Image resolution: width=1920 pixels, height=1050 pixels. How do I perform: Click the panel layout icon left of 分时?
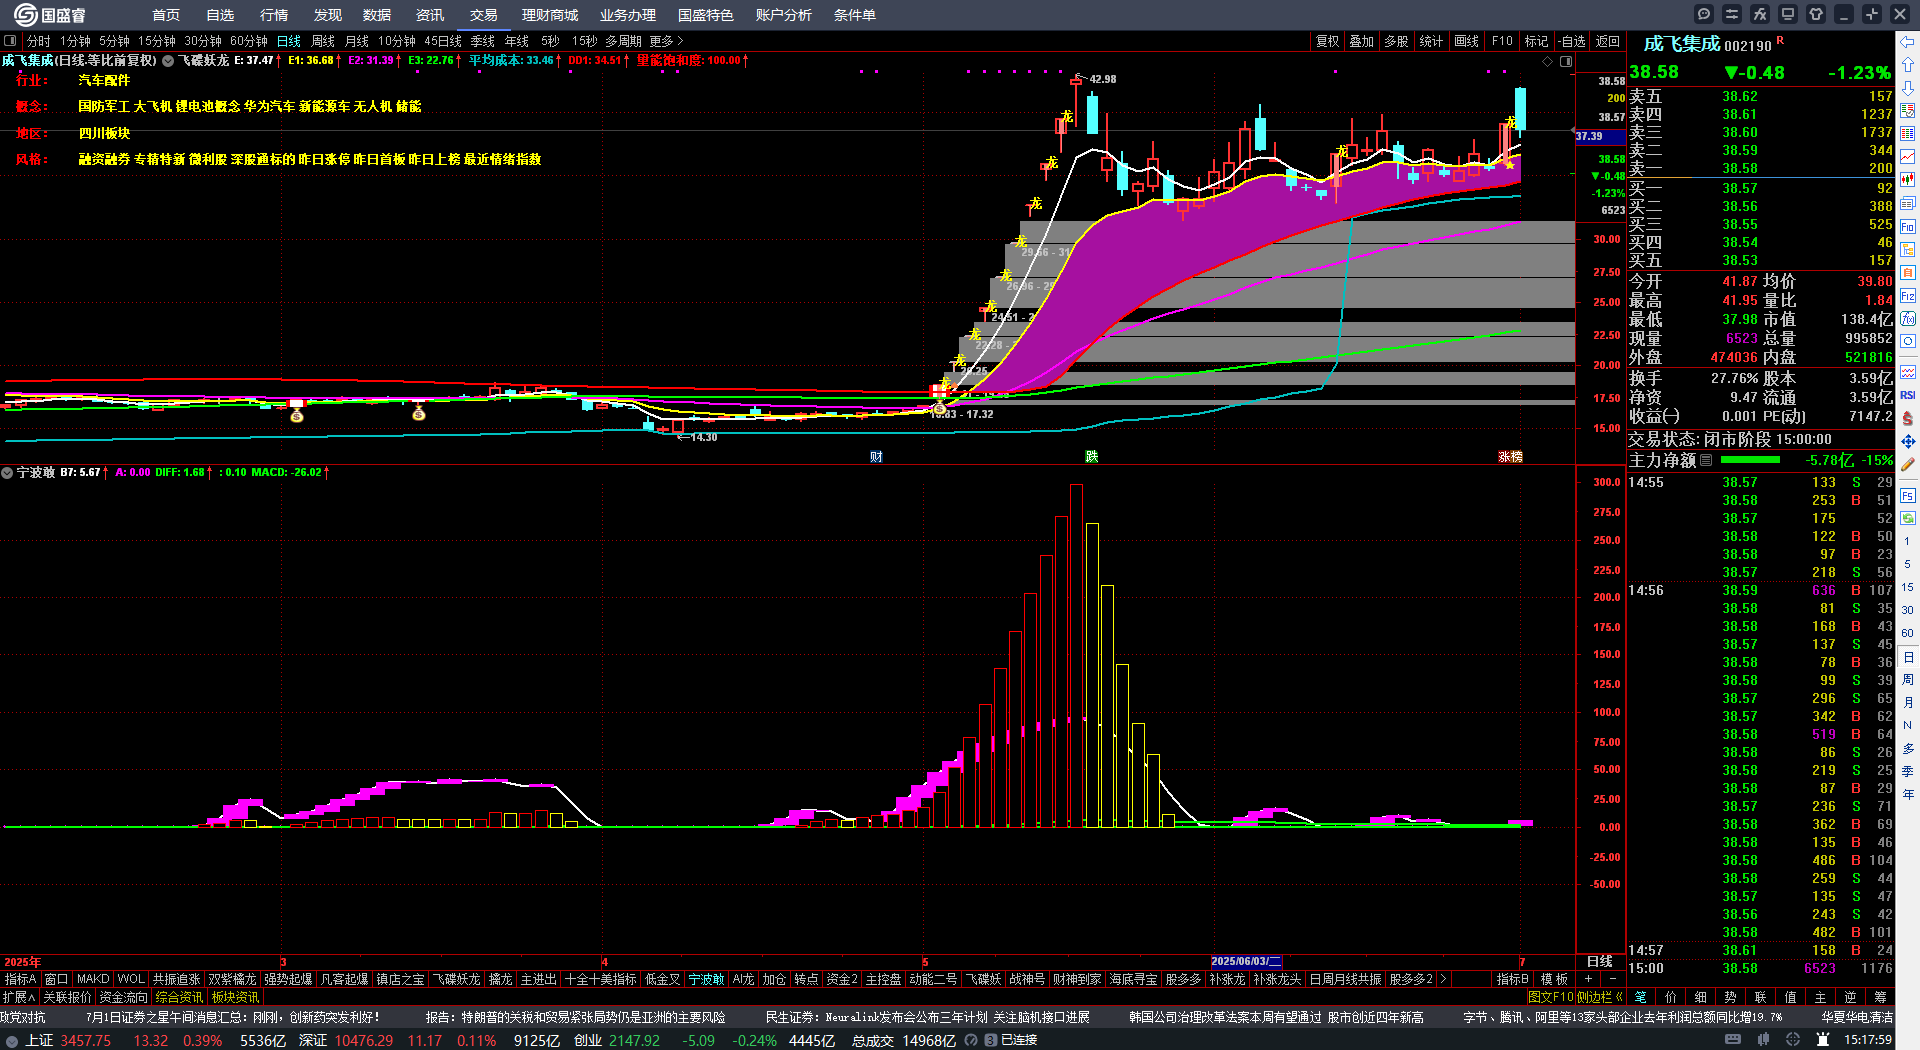10,41
